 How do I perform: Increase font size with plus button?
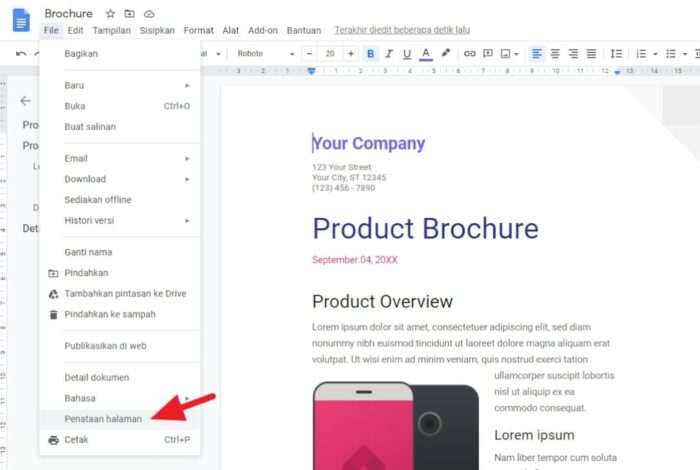[351, 54]
